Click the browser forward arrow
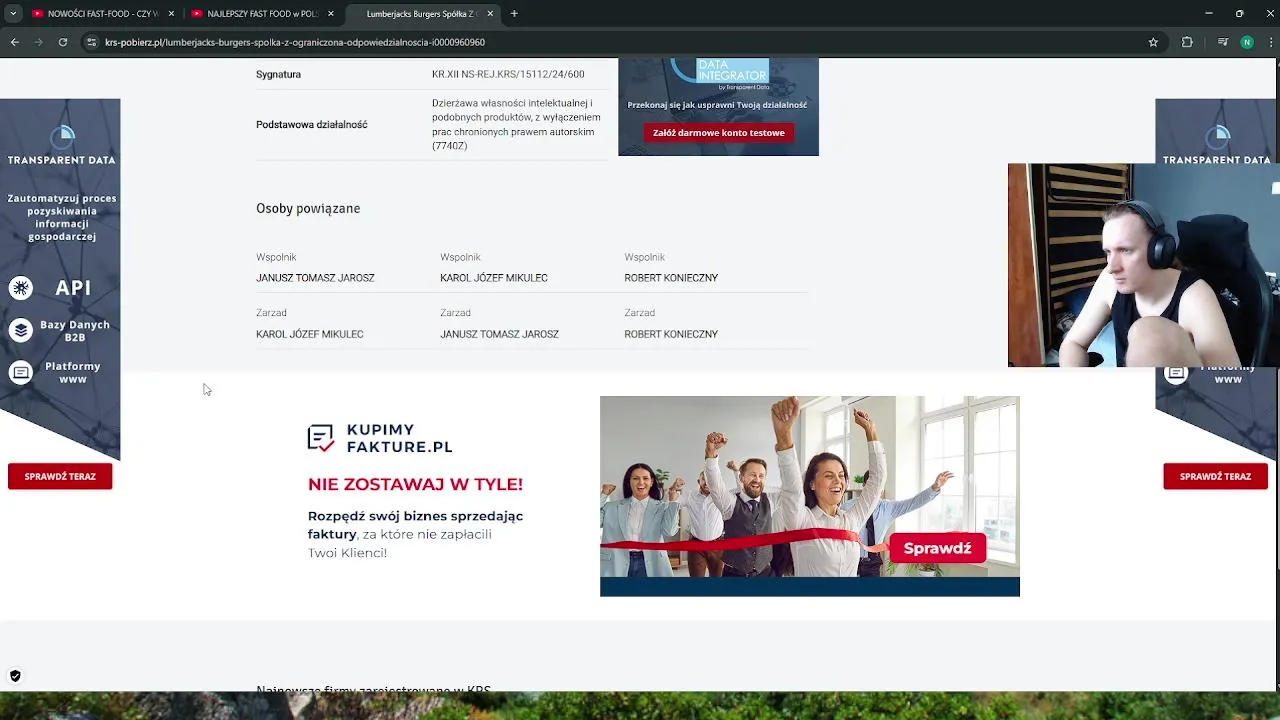This screenshot has width=1280, height=720. [39, 42]
